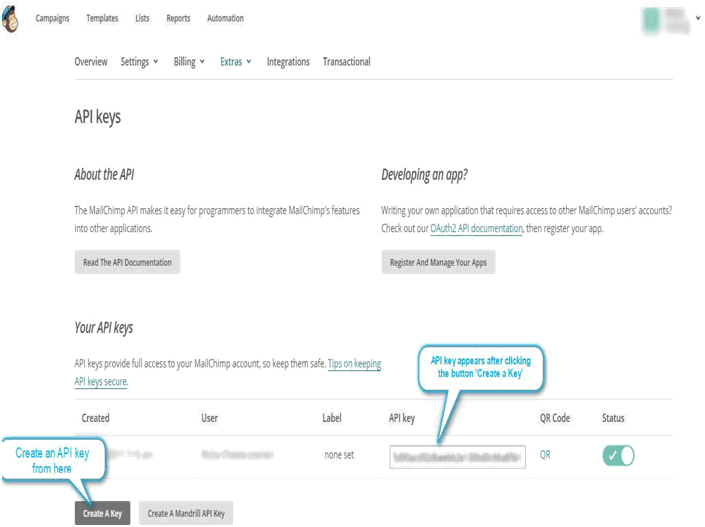
Task: Expand the account dropdown arrow
Action: pos(698,18)
